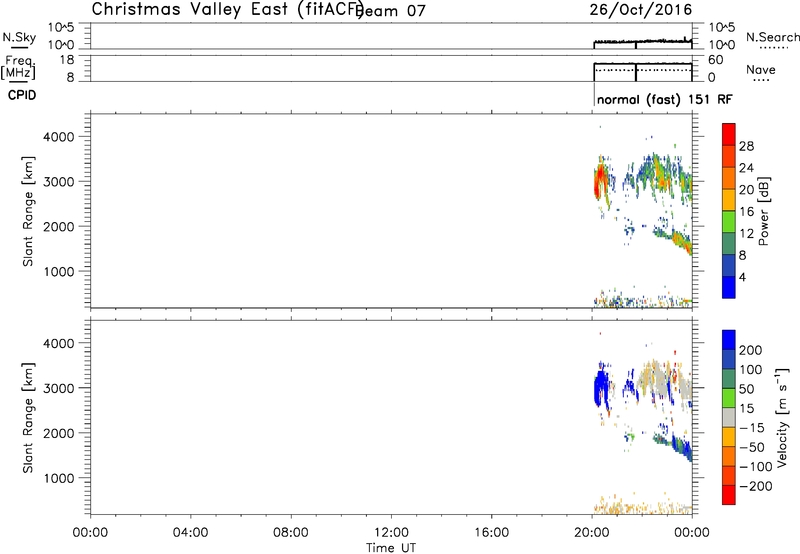This screenshot has height=554, width=800.
Task: Click the date '26/Oct/2016'
Action: pos(641,10)
